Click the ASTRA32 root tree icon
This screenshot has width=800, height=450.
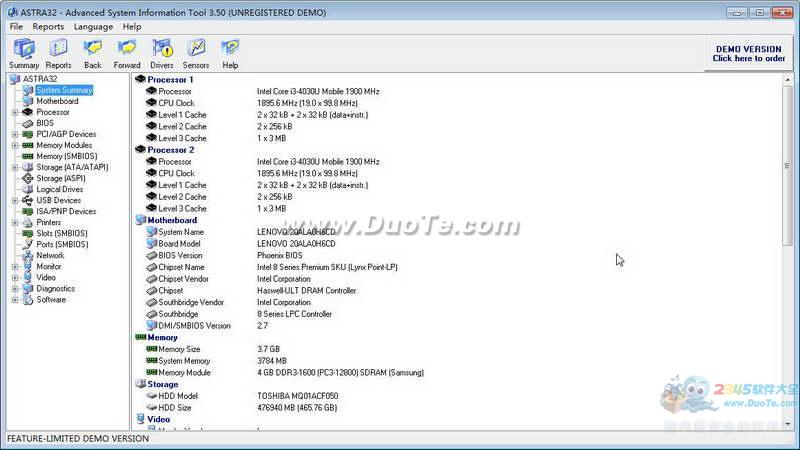15,79
